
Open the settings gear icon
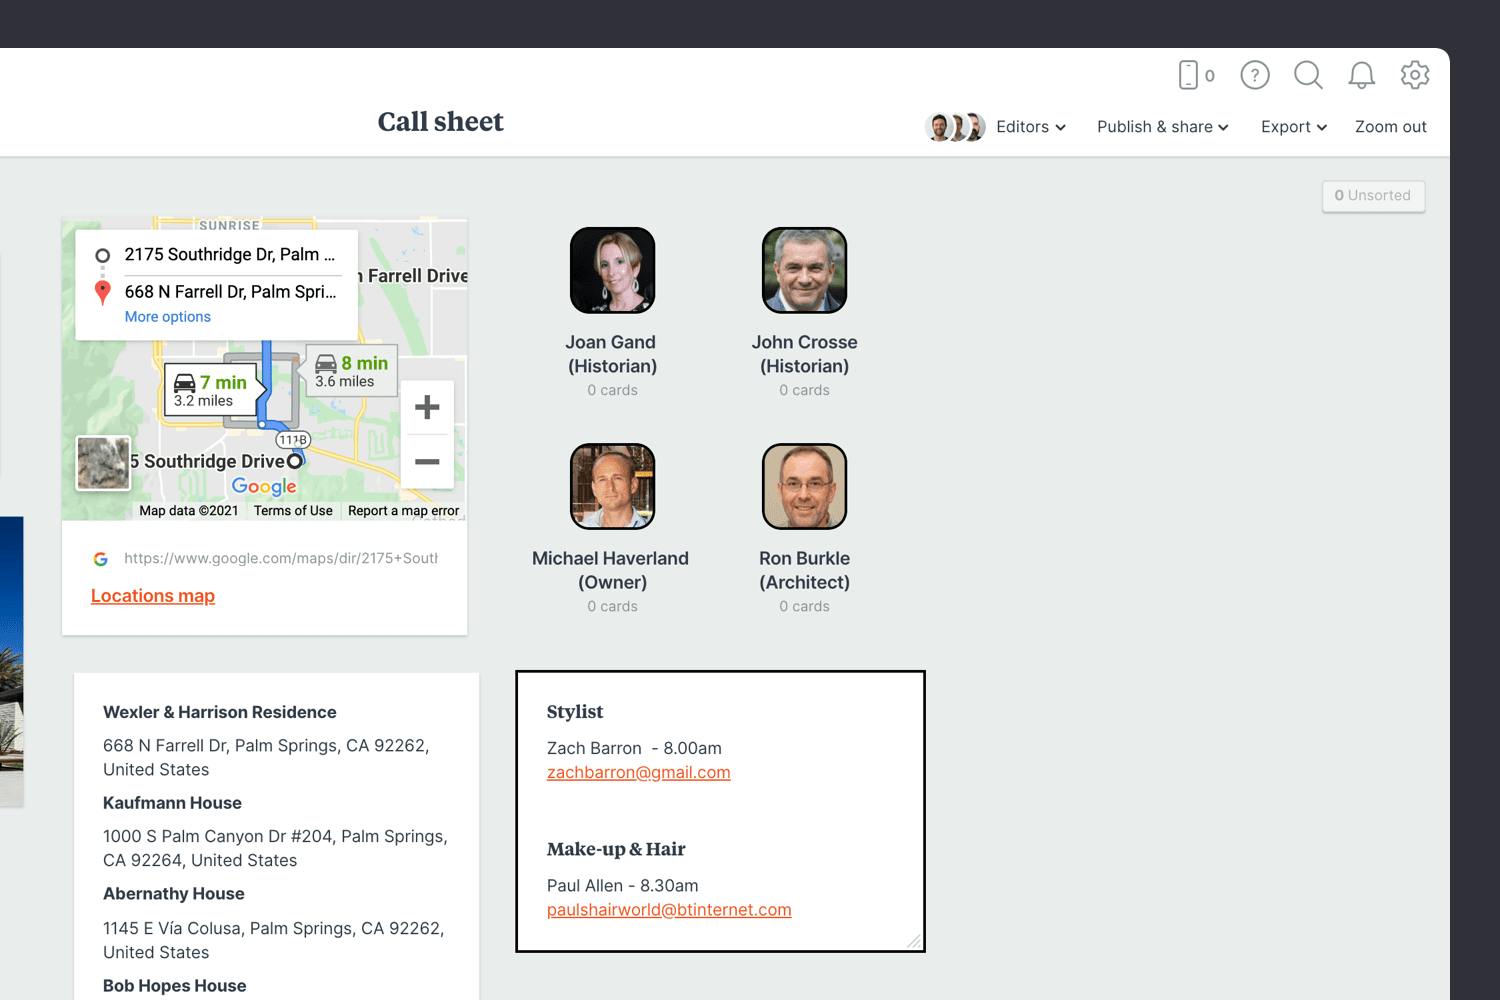tap(1414, 75)
